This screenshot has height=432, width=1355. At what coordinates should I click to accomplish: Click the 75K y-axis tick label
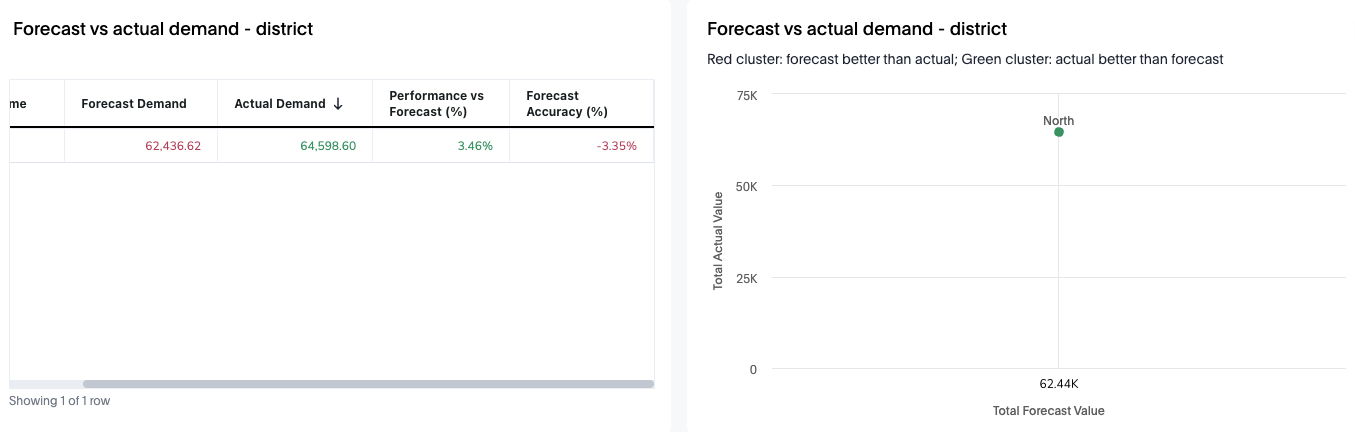(746, 95)
